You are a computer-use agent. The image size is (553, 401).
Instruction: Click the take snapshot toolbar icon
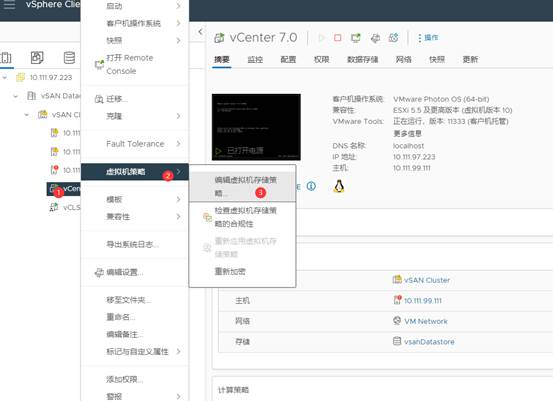point(394,37)
